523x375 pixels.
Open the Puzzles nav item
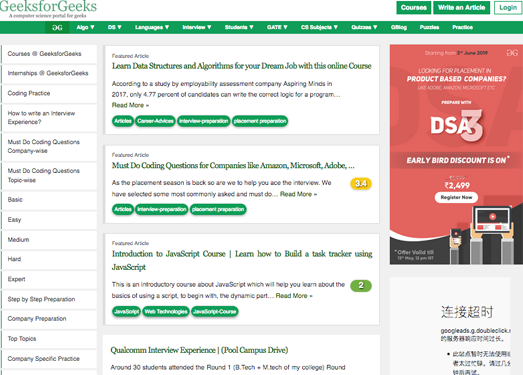click(429, 27)
